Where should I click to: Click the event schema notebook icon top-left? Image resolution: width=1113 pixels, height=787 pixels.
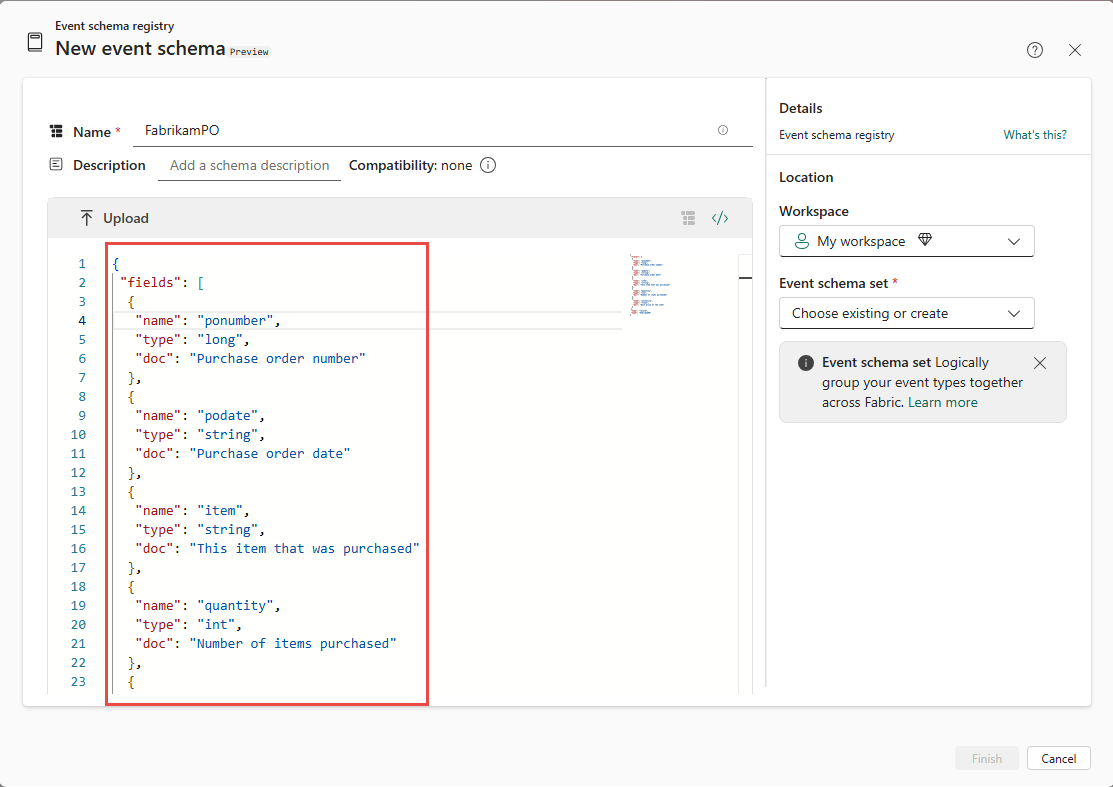pos(34,42)
